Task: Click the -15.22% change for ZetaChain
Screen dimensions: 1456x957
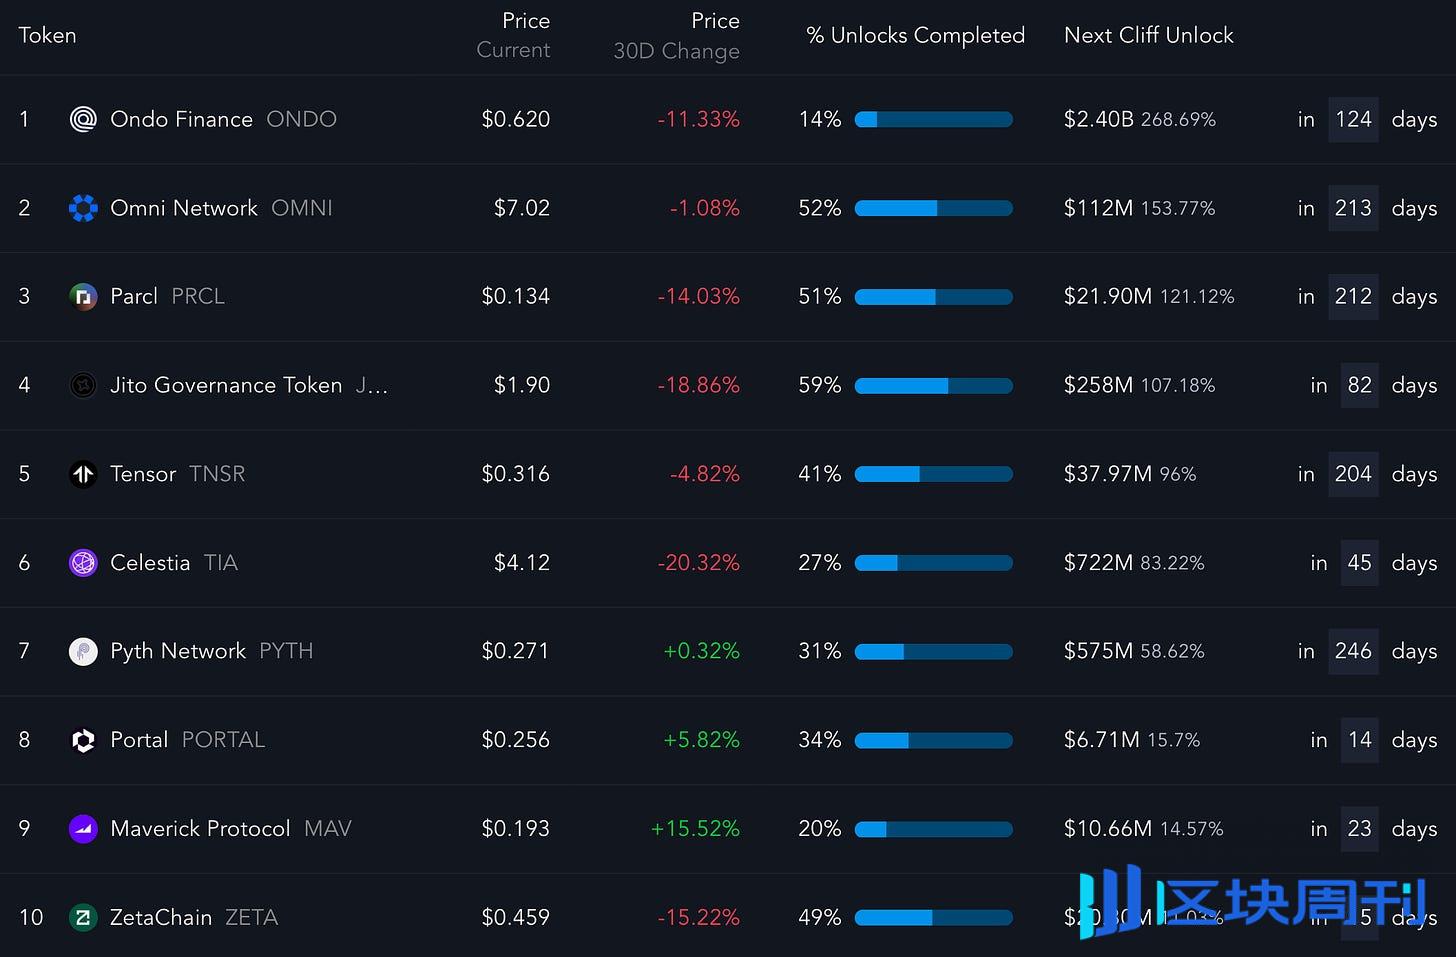Action: point(699,917)
